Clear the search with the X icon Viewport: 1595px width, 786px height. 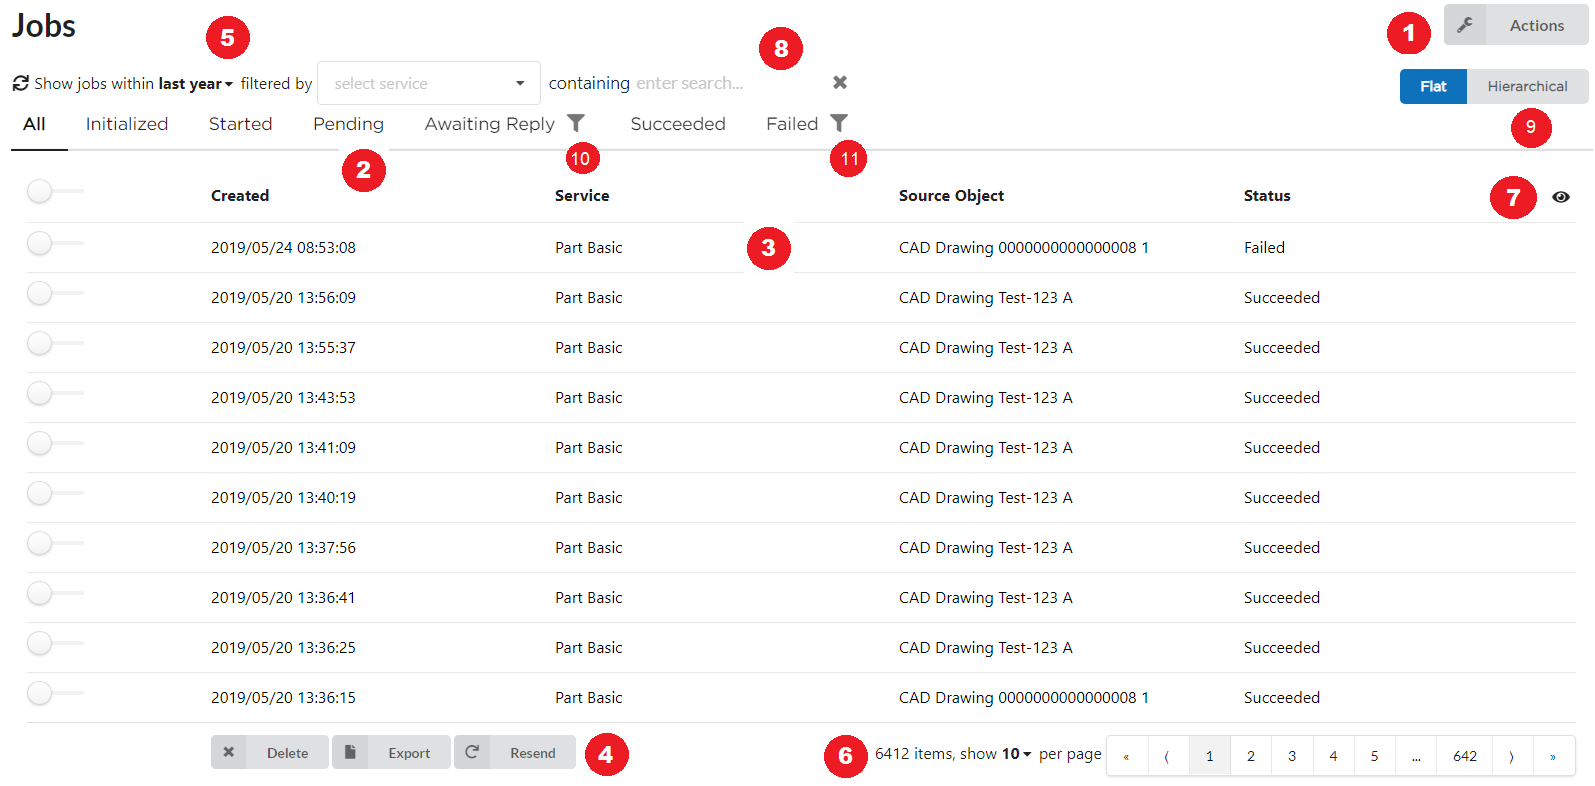pos(840,82)
